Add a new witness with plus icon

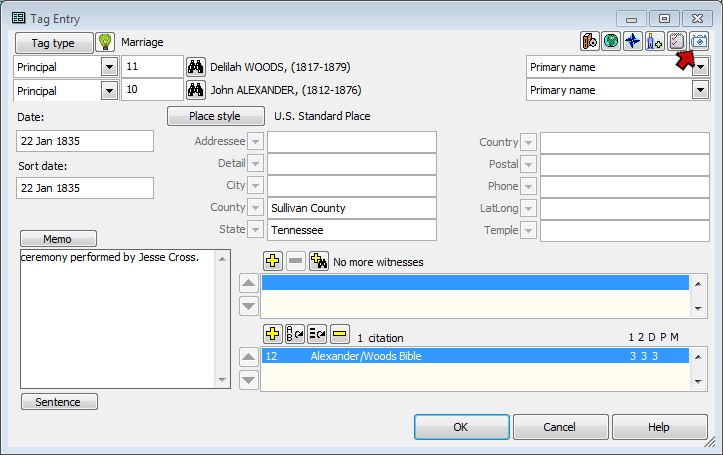(x=272, y=261)
